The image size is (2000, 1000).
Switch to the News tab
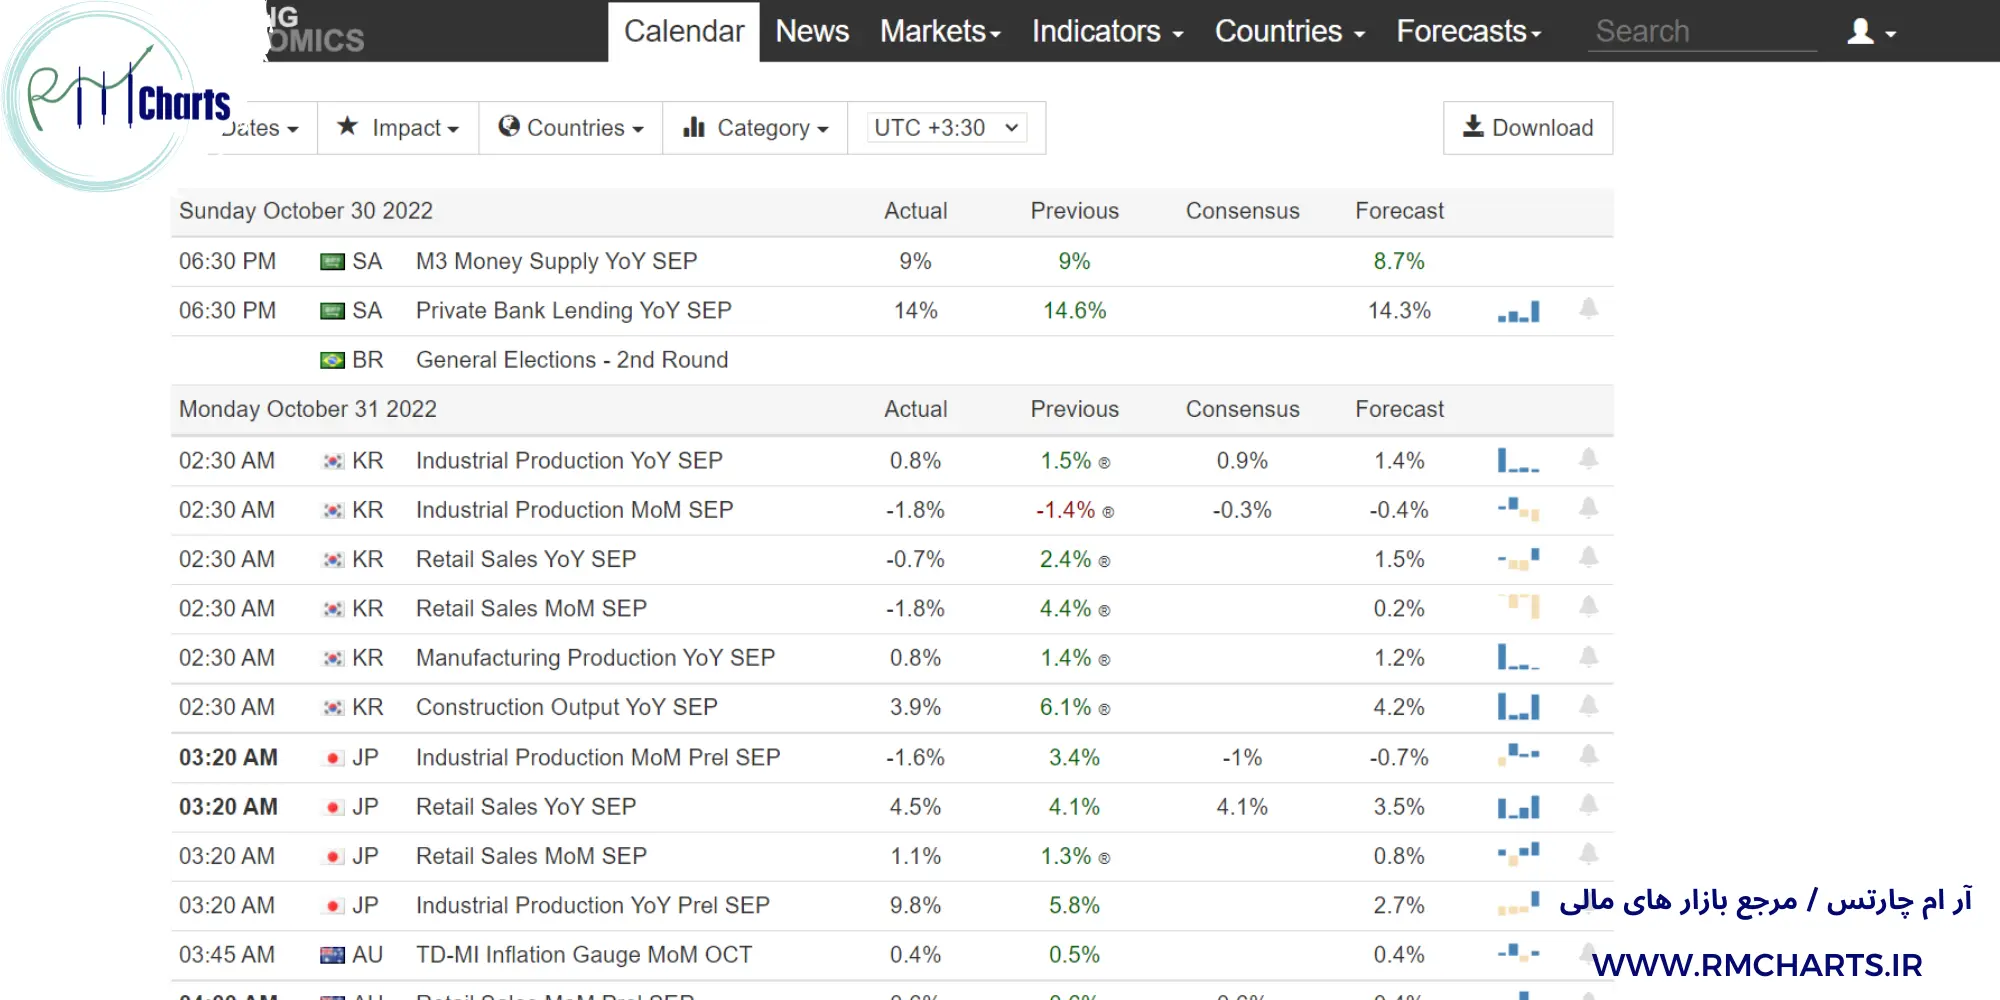pyautogui.click(x=812, y=32)
